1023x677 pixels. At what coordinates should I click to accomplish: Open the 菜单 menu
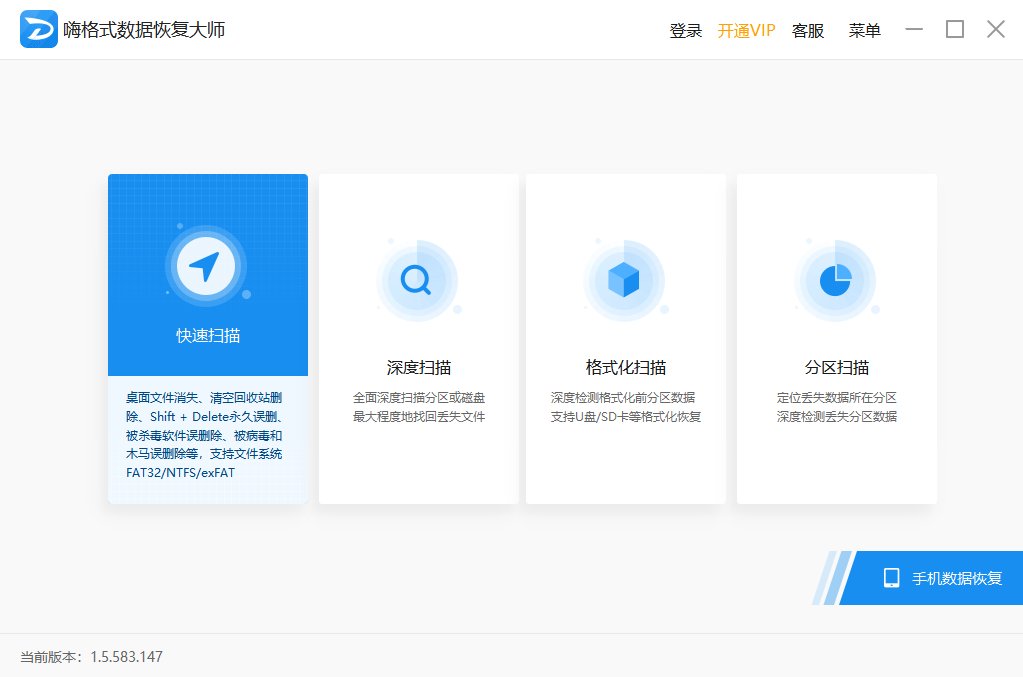click(x=864, y=30)
